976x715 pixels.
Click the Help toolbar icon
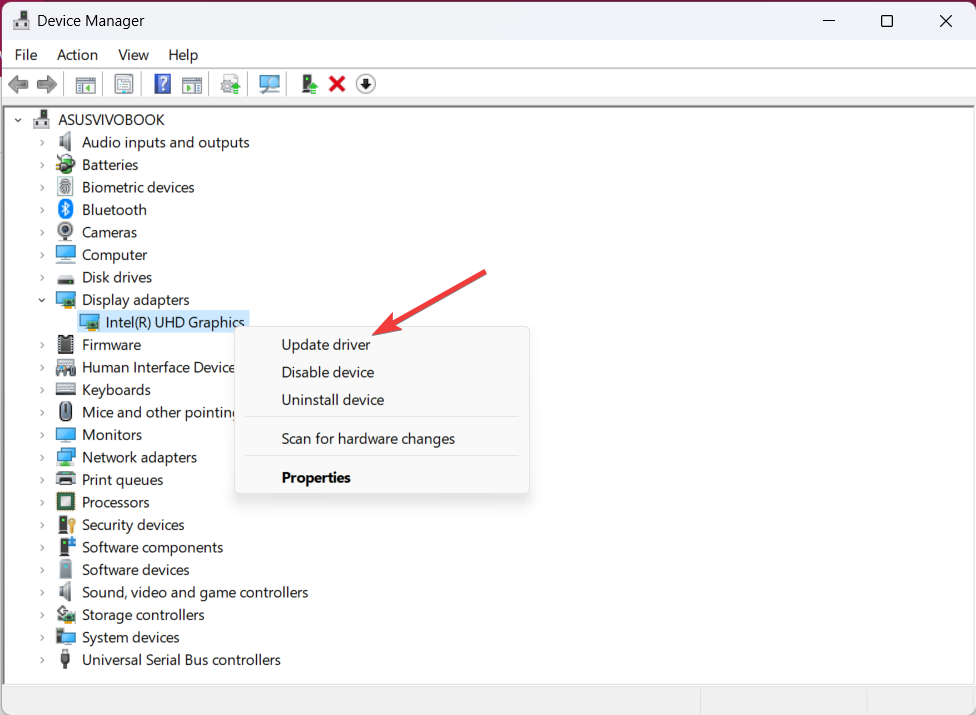tap(162, 84)
